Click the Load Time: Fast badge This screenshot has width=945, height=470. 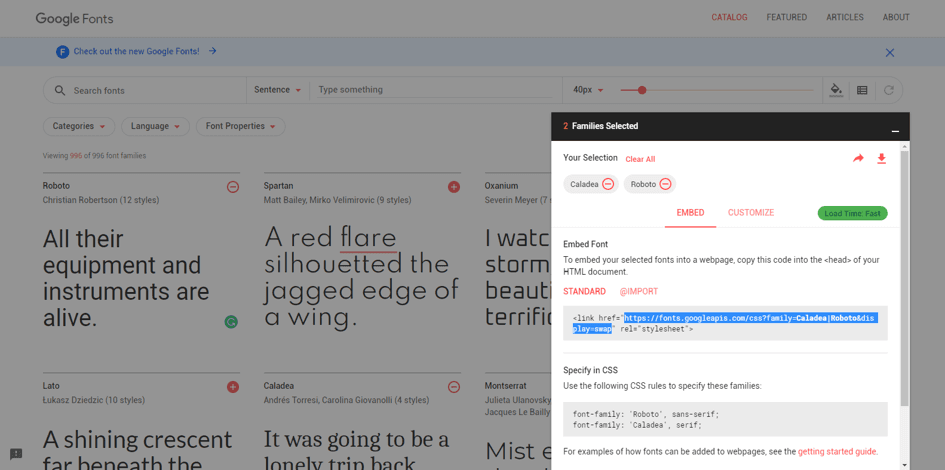(x=852, y=213)
